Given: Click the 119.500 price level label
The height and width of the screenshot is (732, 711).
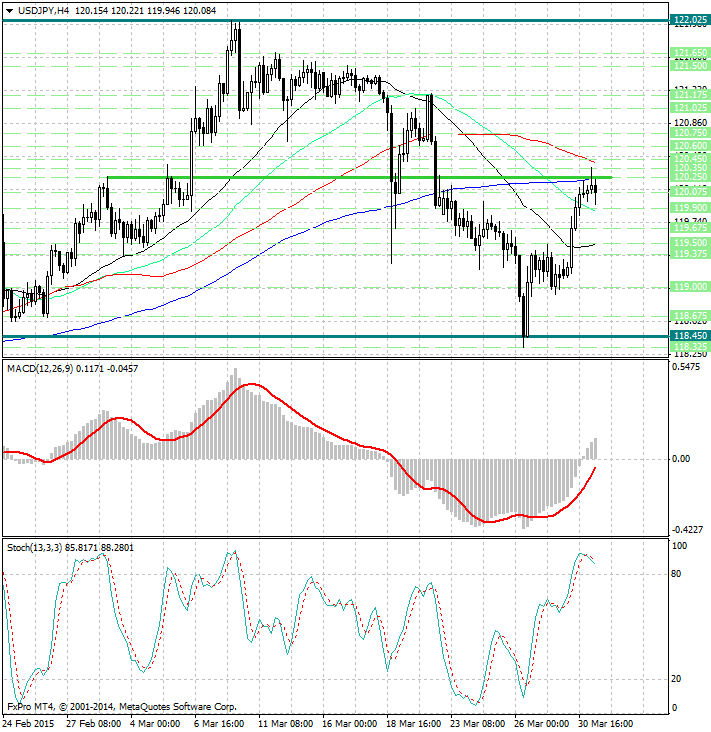Looking at the screenshot, I should [690, 242].
